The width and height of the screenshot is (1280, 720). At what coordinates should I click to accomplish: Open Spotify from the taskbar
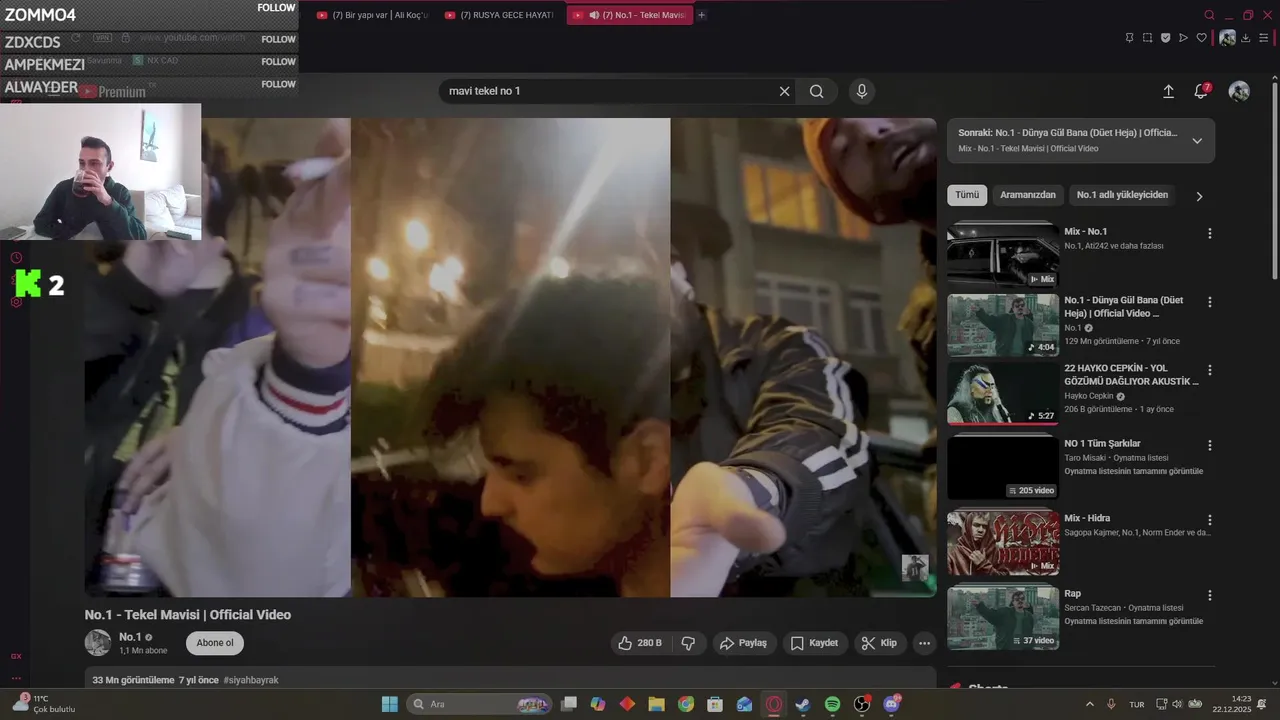832,705
